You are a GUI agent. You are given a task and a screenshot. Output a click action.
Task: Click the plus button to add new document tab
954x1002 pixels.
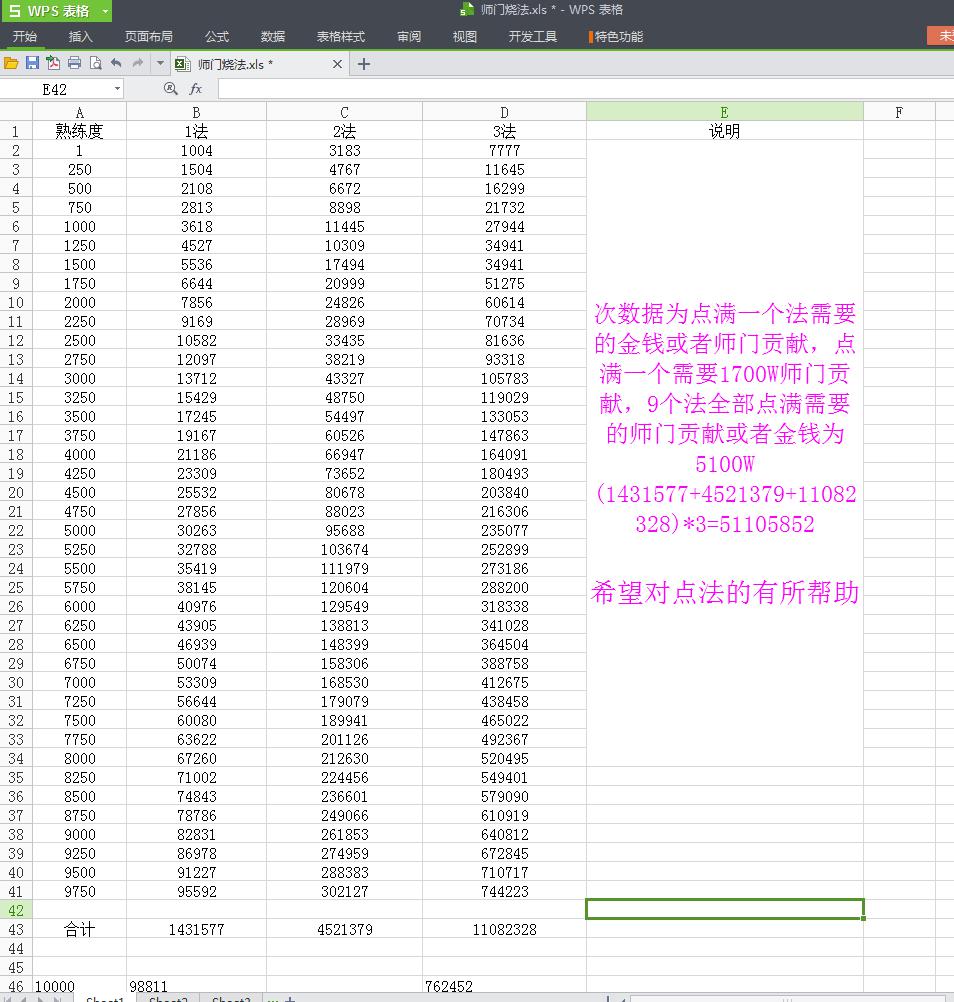364,64
